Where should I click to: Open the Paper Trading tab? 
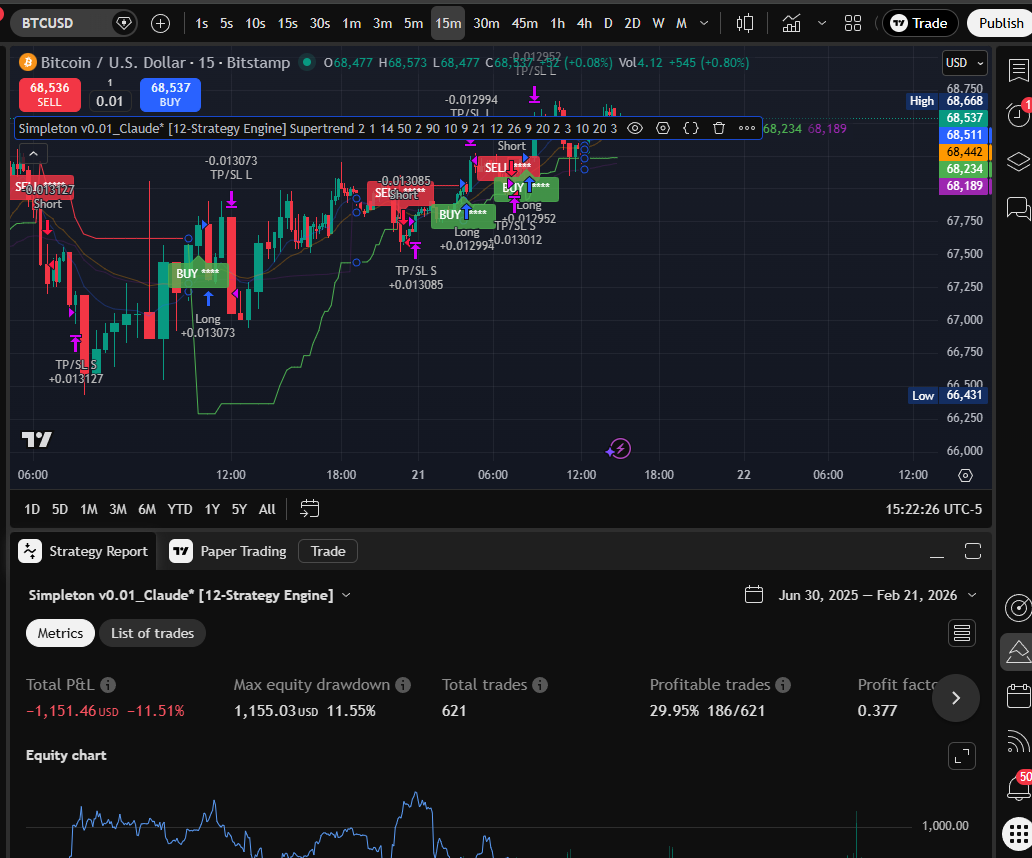click(x=229, y=551)
